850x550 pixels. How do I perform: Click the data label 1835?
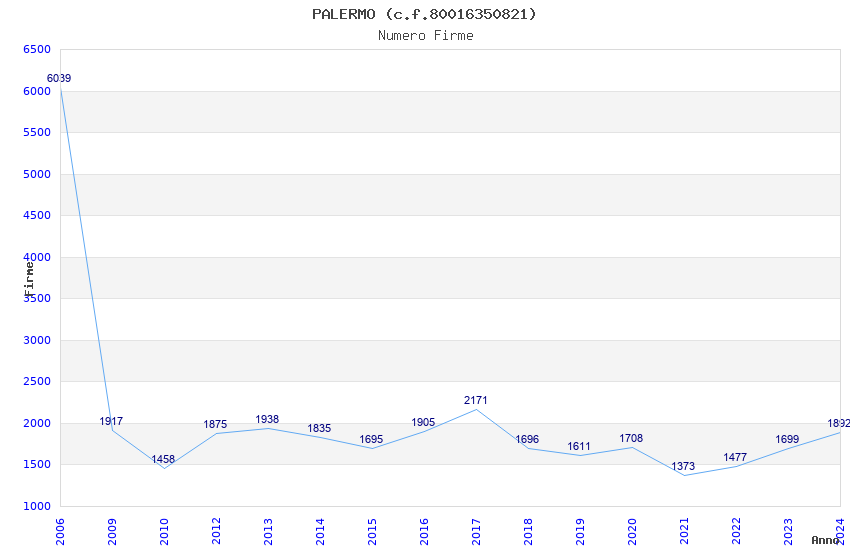(319, 429)
